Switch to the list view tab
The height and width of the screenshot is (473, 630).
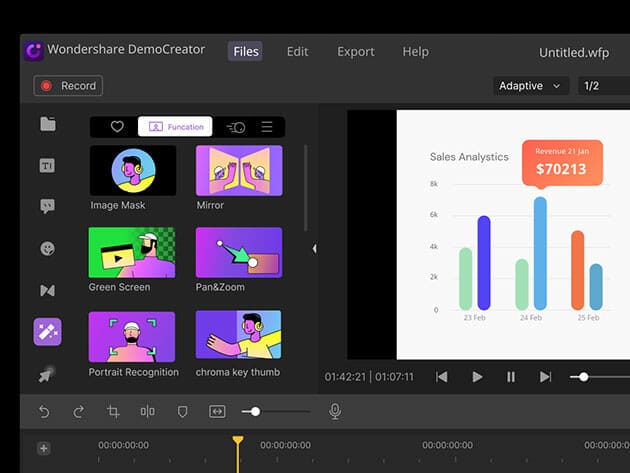pyautogui.click(x=267, y=127)
